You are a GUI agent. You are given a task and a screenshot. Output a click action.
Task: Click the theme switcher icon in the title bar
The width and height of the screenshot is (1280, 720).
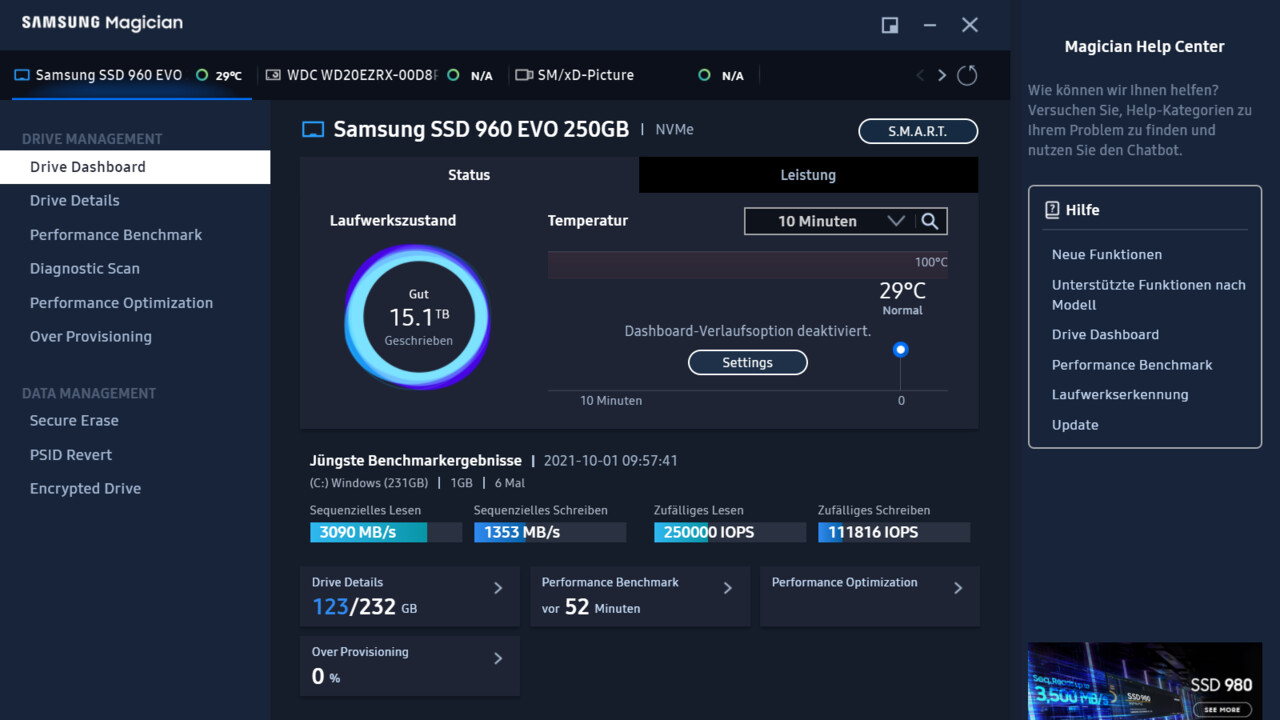[x=889, y=24]
